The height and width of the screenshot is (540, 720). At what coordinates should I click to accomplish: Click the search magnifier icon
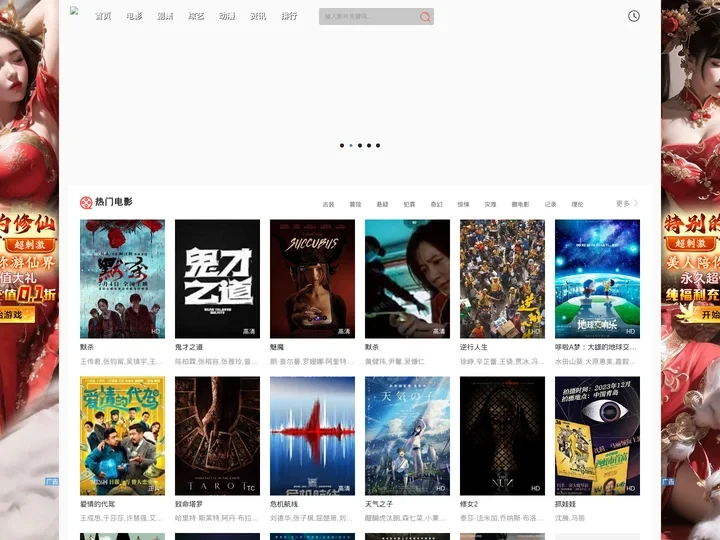(x=425, y=17)
